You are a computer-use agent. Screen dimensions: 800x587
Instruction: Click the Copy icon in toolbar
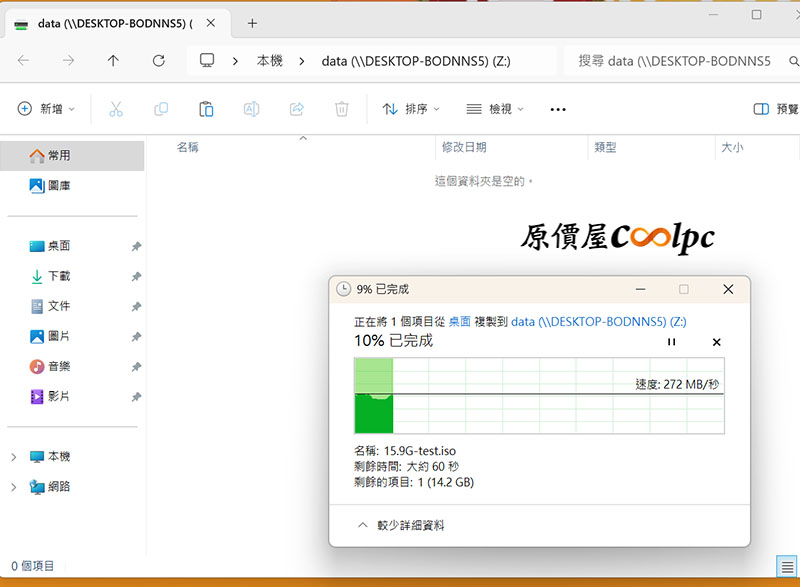point(161,109)
